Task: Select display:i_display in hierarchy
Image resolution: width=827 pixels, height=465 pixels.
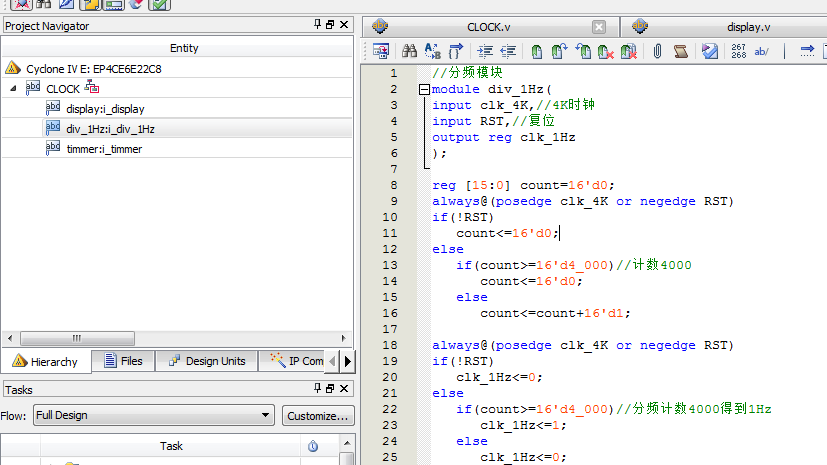Action: (x=105, y=109)
